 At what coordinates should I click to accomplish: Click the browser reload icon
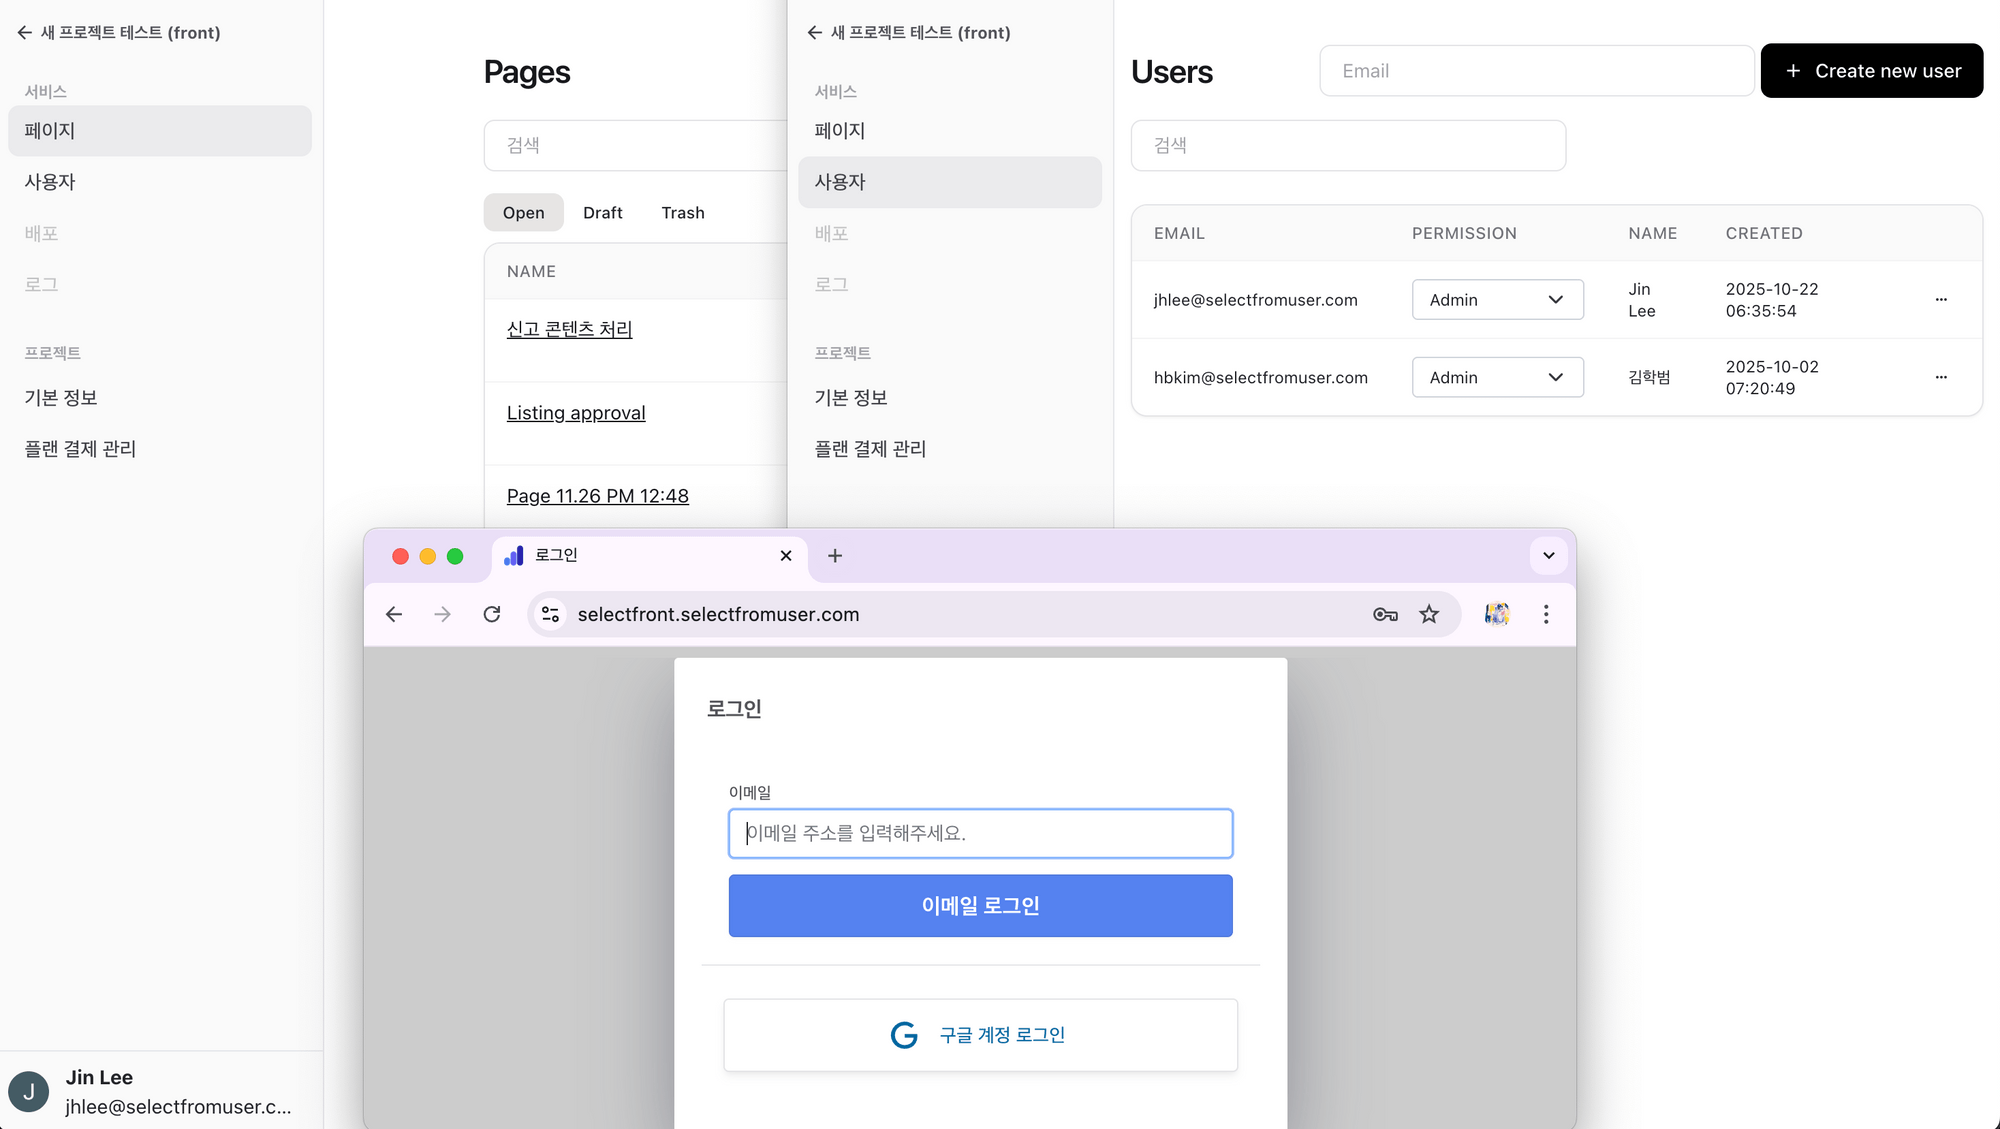click(x=492, y=614)
